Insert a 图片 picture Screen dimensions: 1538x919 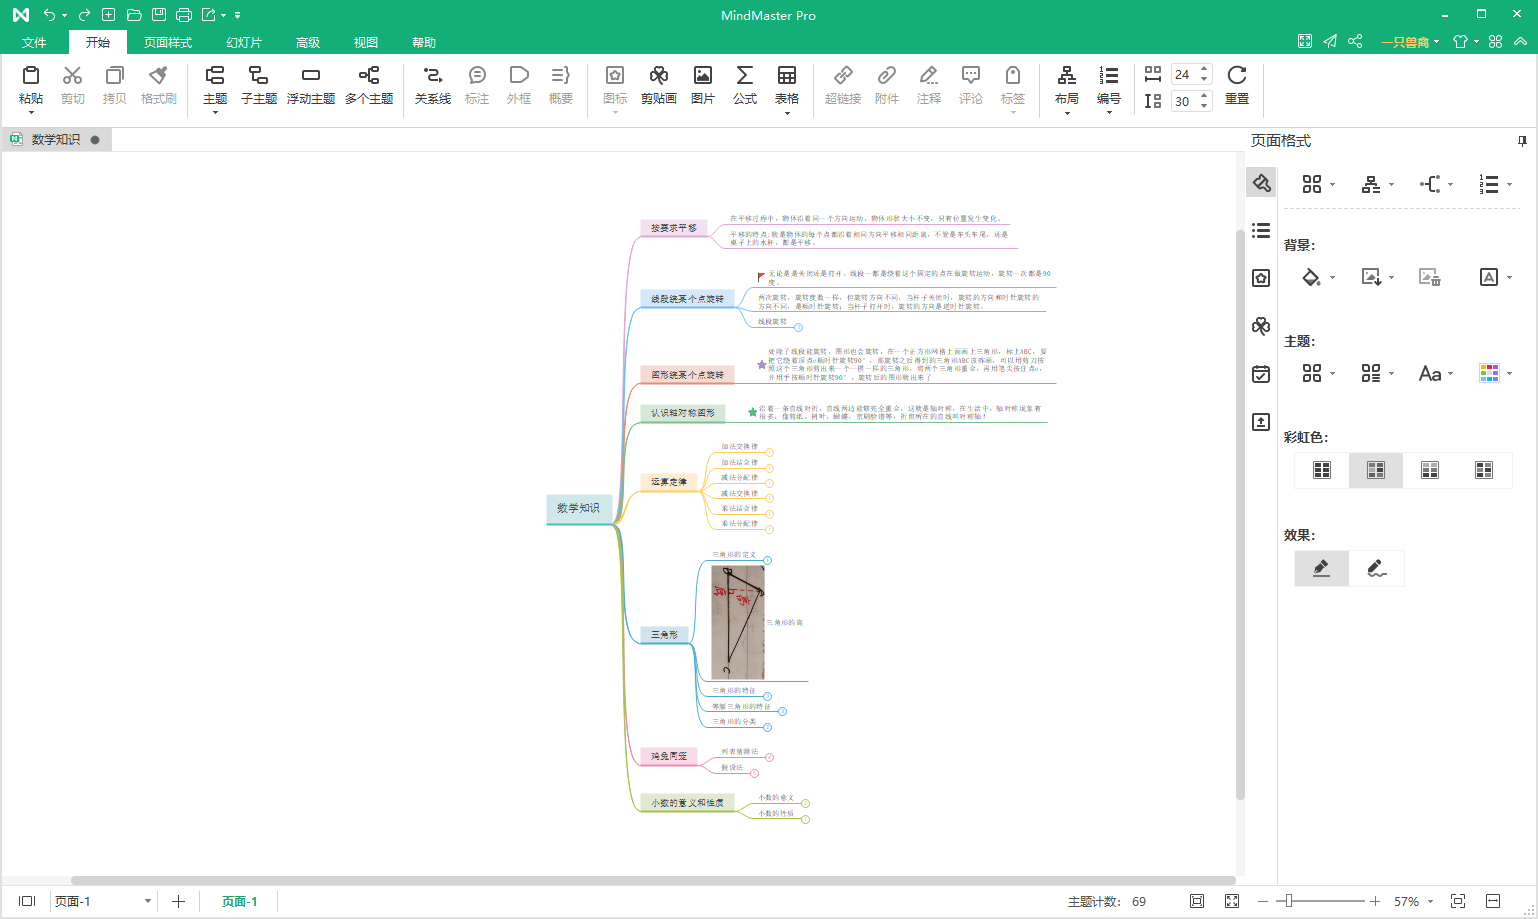click(702, 85)
